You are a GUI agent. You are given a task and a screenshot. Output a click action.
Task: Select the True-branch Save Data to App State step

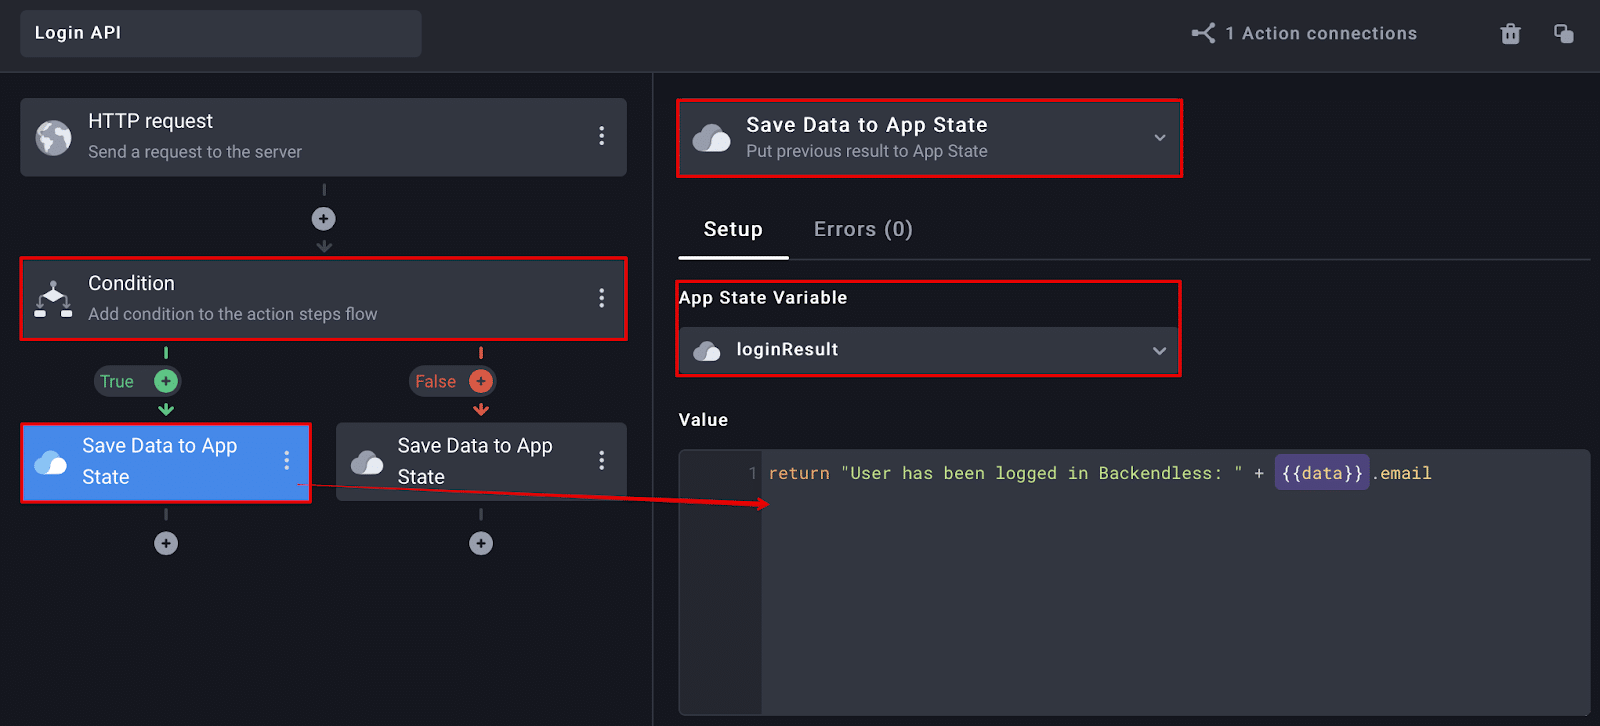(166, 462)
